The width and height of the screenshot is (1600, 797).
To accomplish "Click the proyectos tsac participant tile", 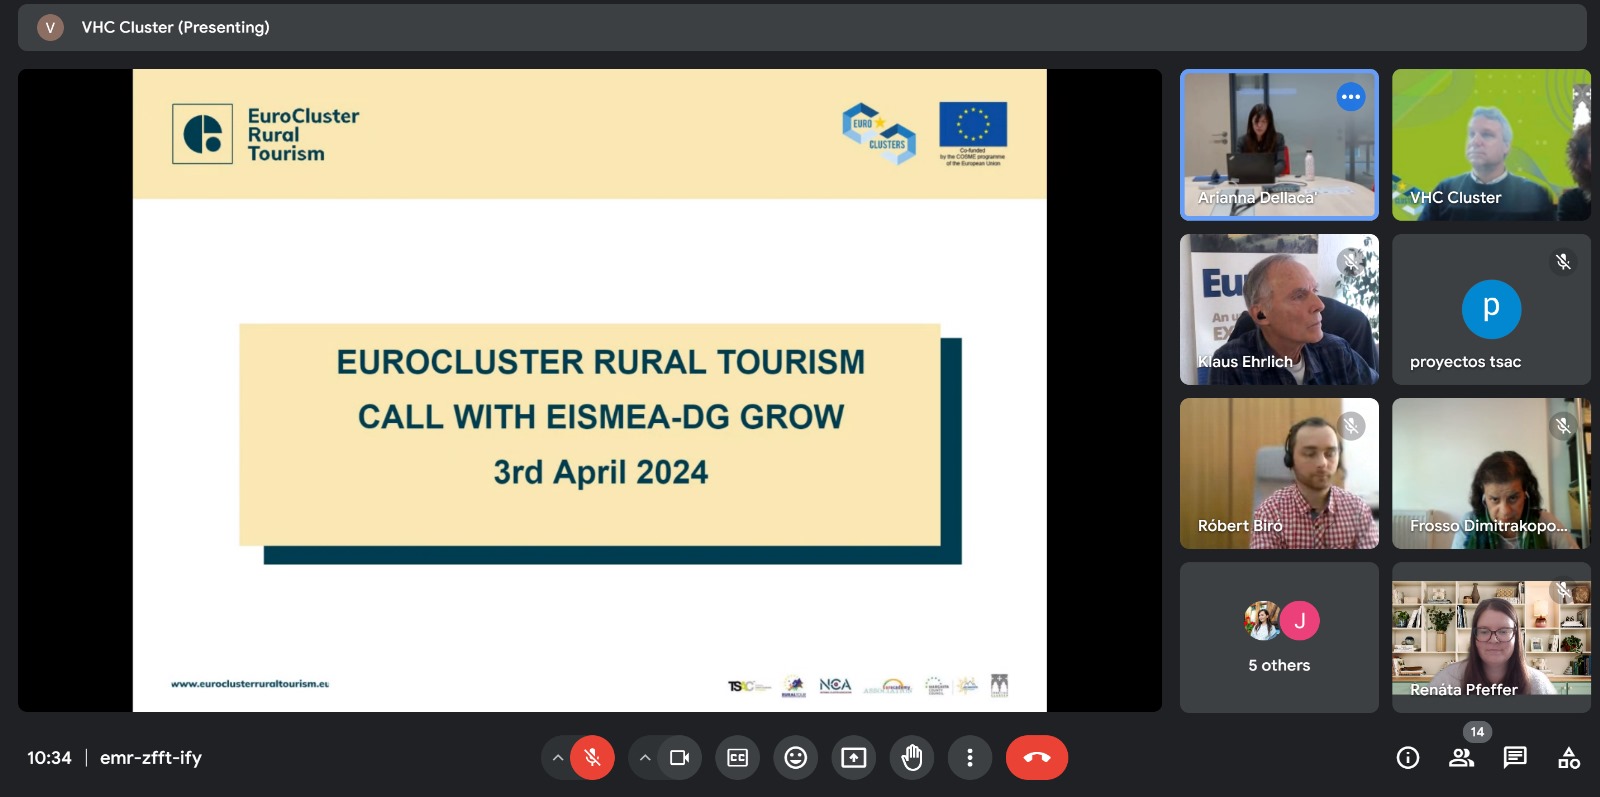I will (1490, 309).
